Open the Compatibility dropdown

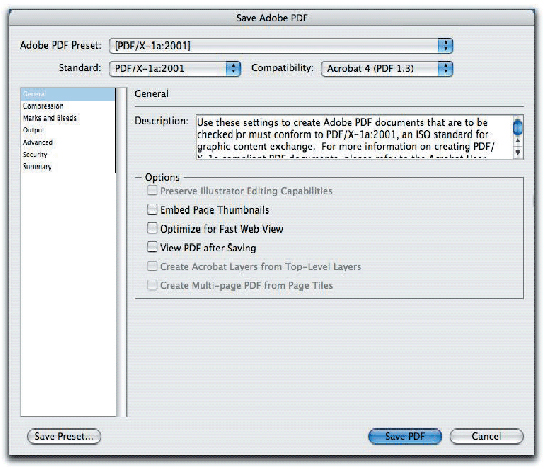(x=387, y=68)
